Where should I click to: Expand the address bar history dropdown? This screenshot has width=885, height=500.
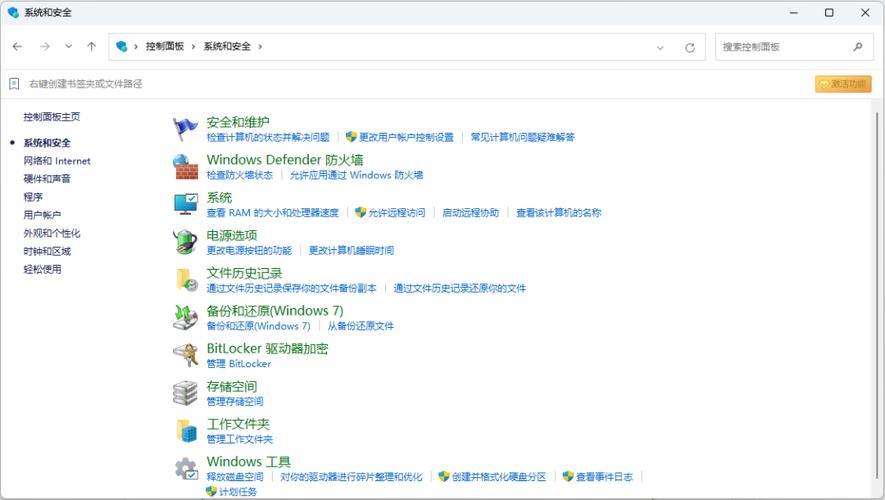coord(660,47)
